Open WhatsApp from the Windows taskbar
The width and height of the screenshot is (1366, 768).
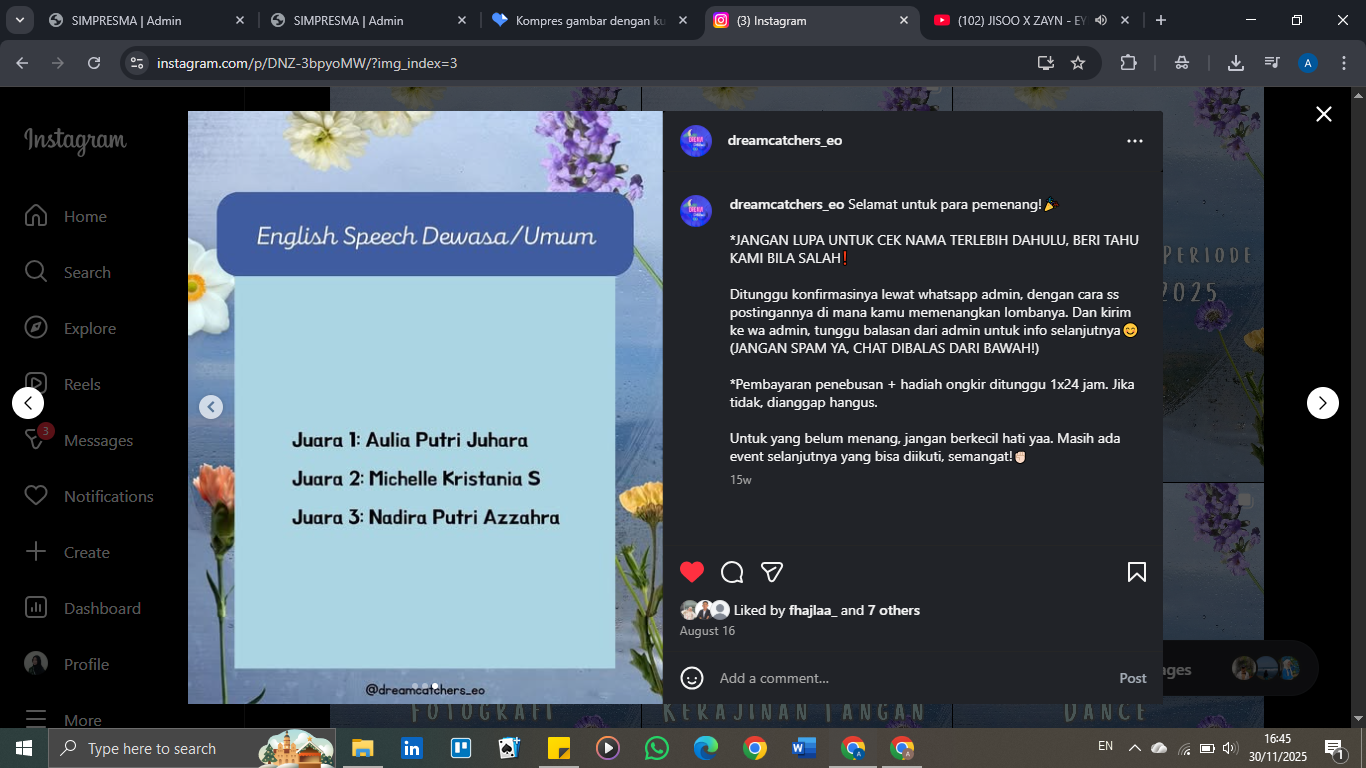pyautogui.click(x=656, y=748)
